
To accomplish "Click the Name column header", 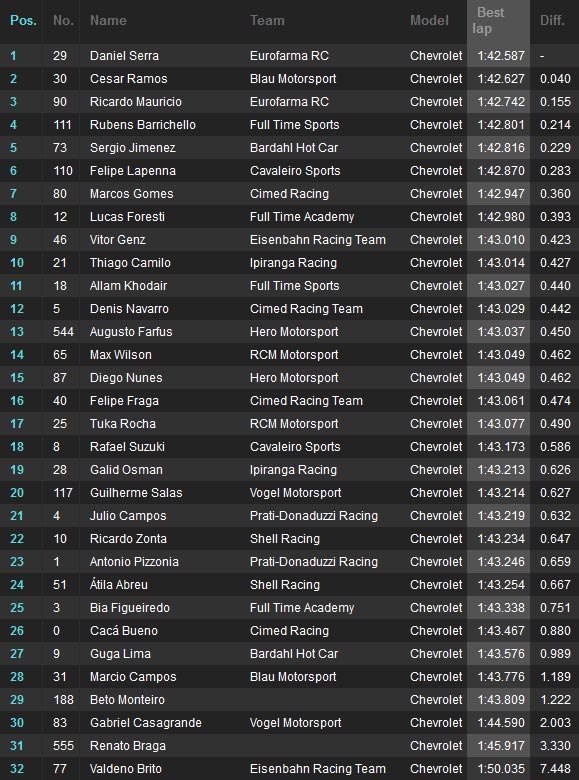I will click(108, 20).
